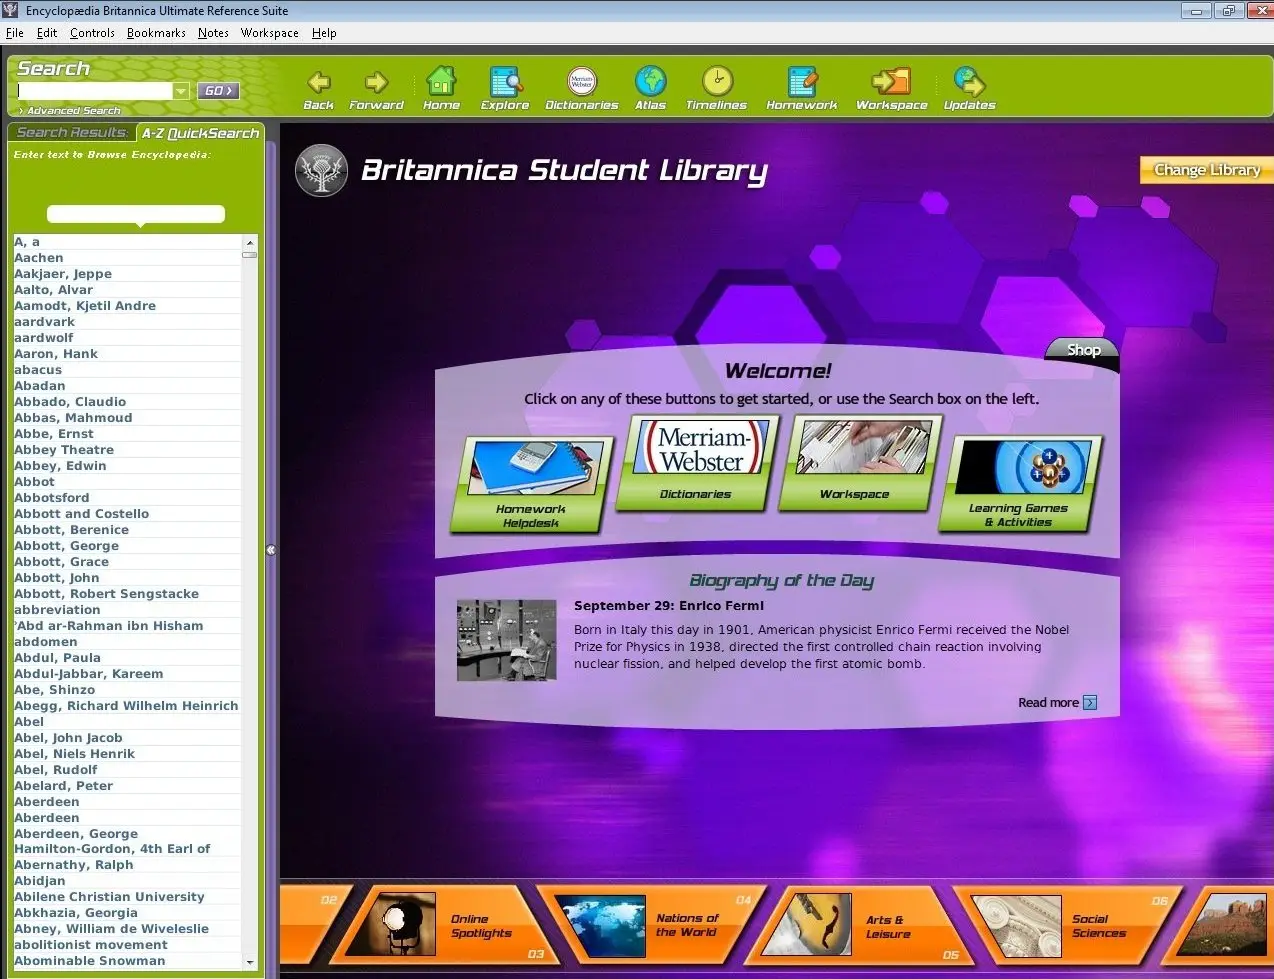Open the Merriam-Webster Dictionaries tile
Screen dimensions: 1274x979
pyautogui.click(x=696, y=462)
